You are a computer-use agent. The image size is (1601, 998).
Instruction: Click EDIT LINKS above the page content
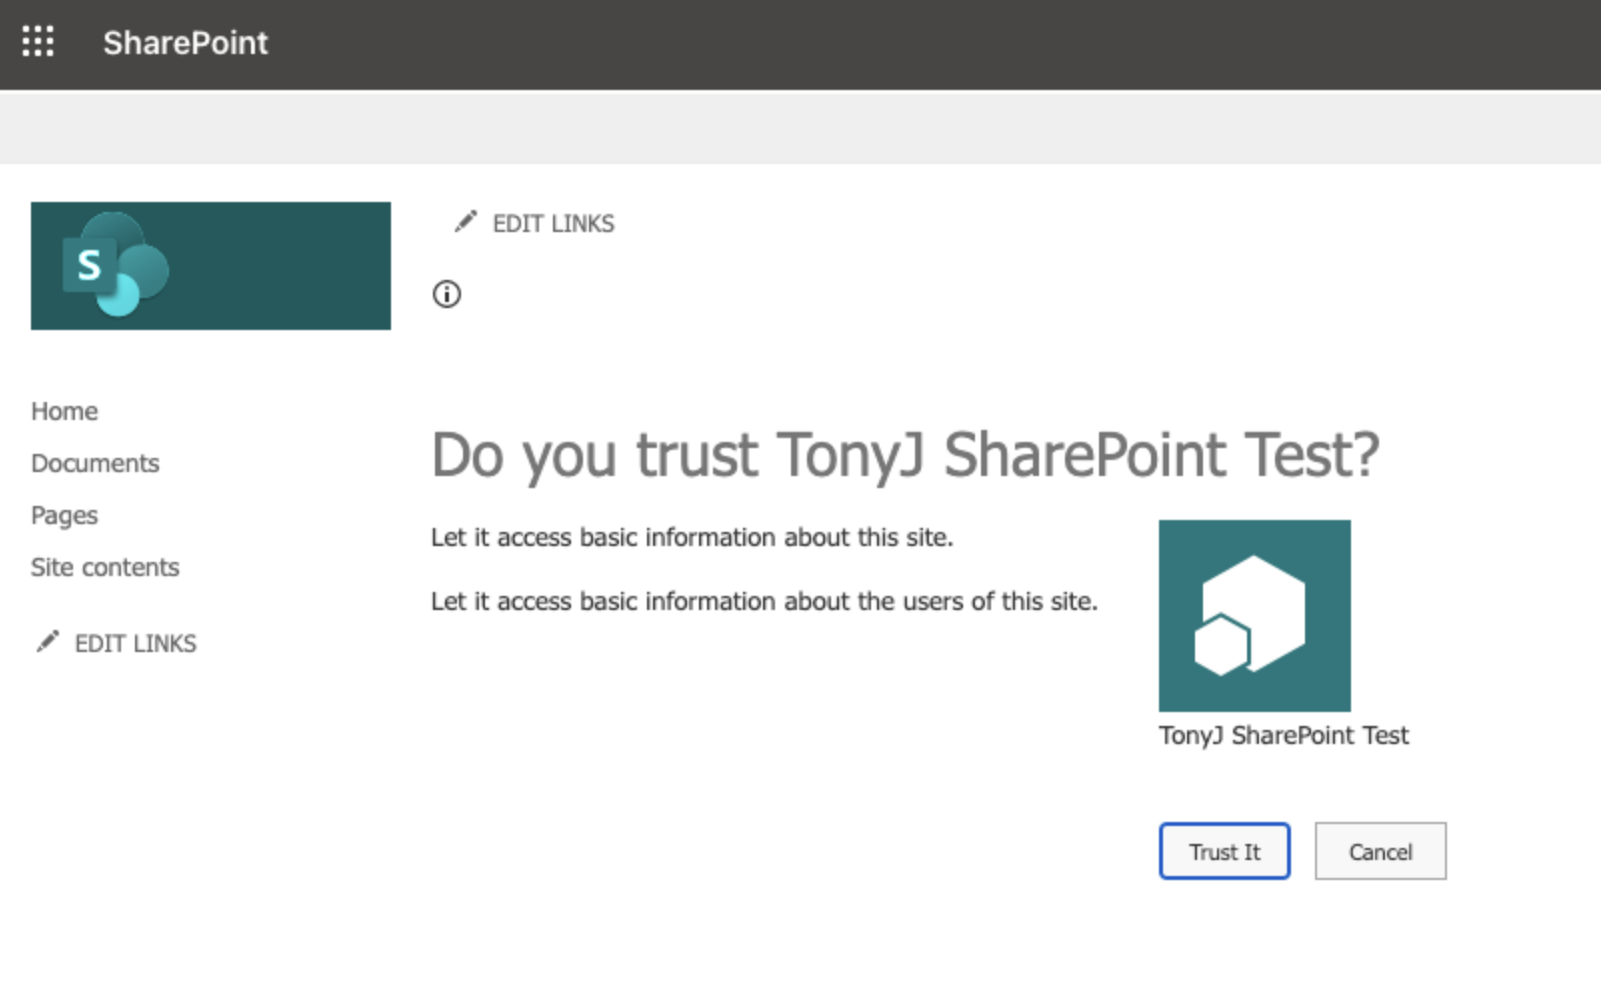pyautogui.click(x=552, y=223)
